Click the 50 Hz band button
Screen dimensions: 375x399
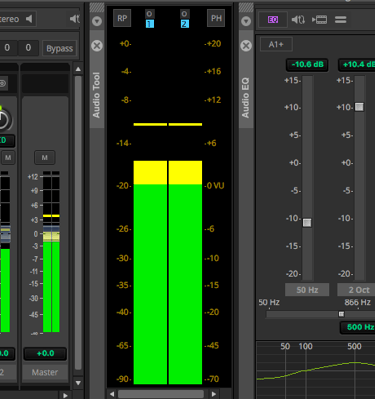click(x=307, y=290)
